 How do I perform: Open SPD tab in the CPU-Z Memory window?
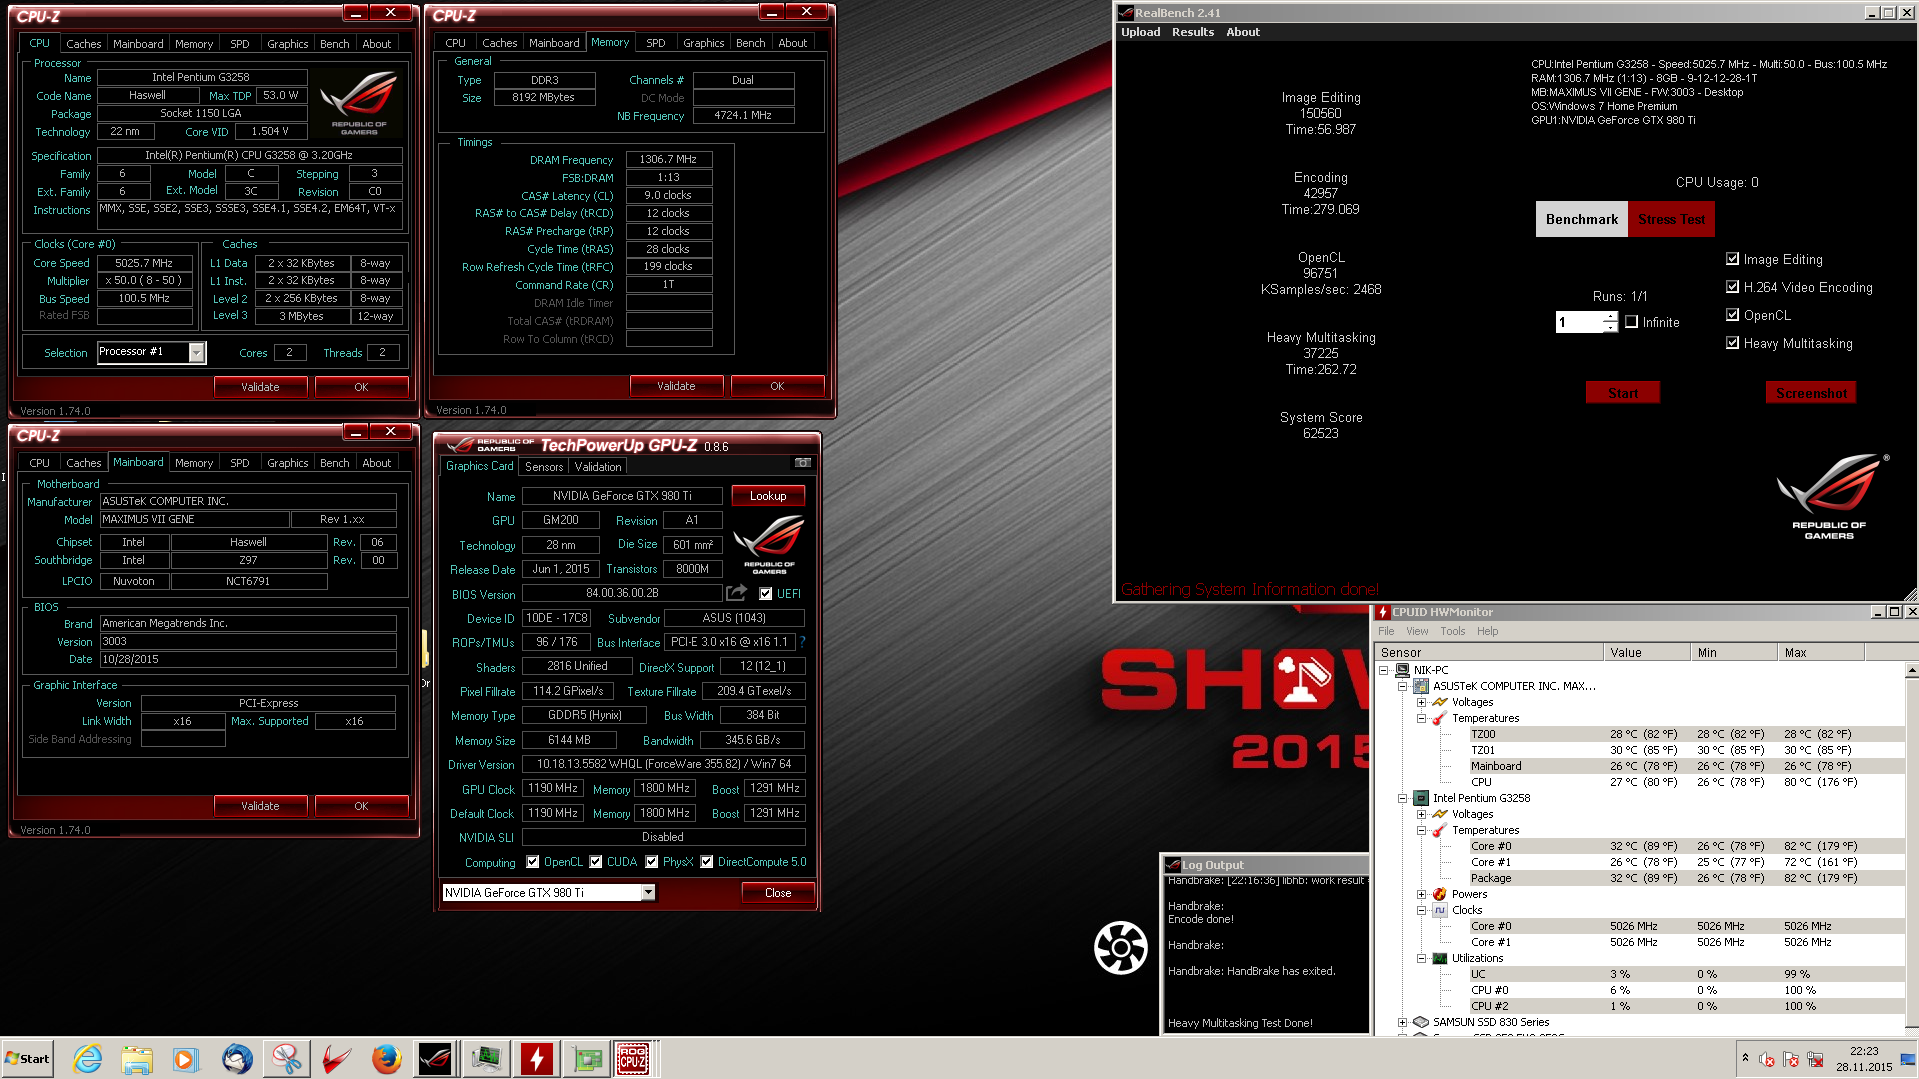[656, 43]
